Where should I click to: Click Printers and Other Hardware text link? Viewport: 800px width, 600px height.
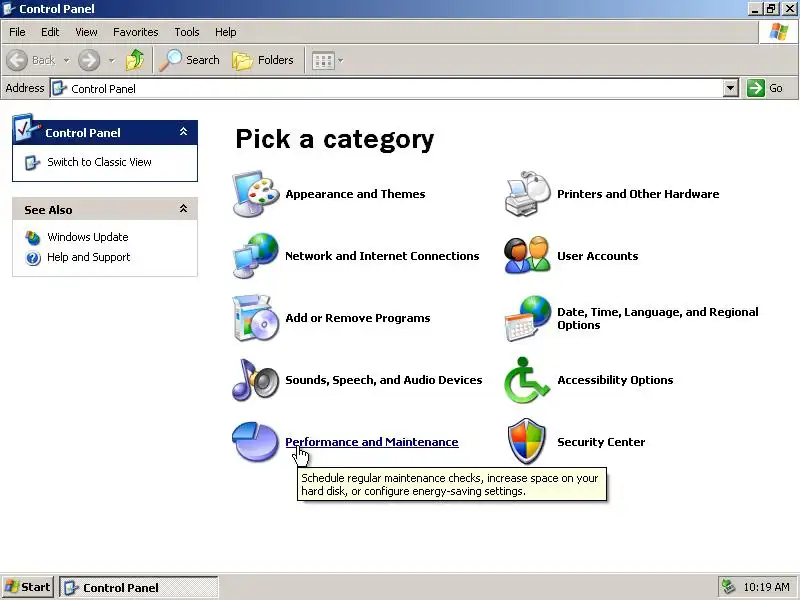638,194
